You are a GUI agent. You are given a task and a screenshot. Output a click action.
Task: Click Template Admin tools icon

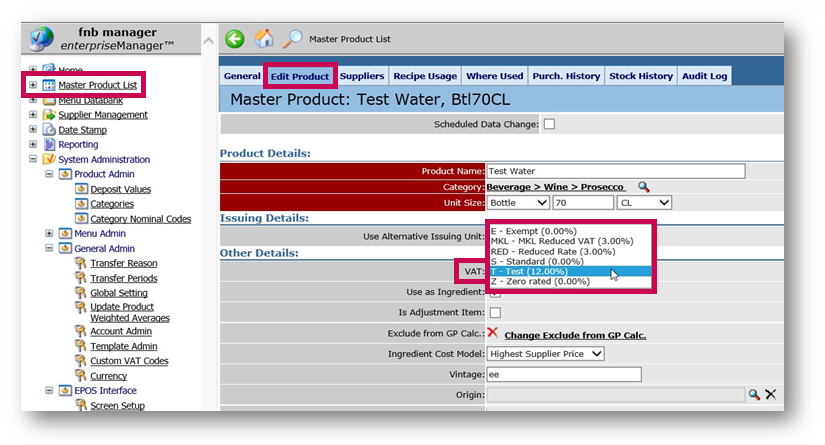pyautogui.click(x=81, y=346)
